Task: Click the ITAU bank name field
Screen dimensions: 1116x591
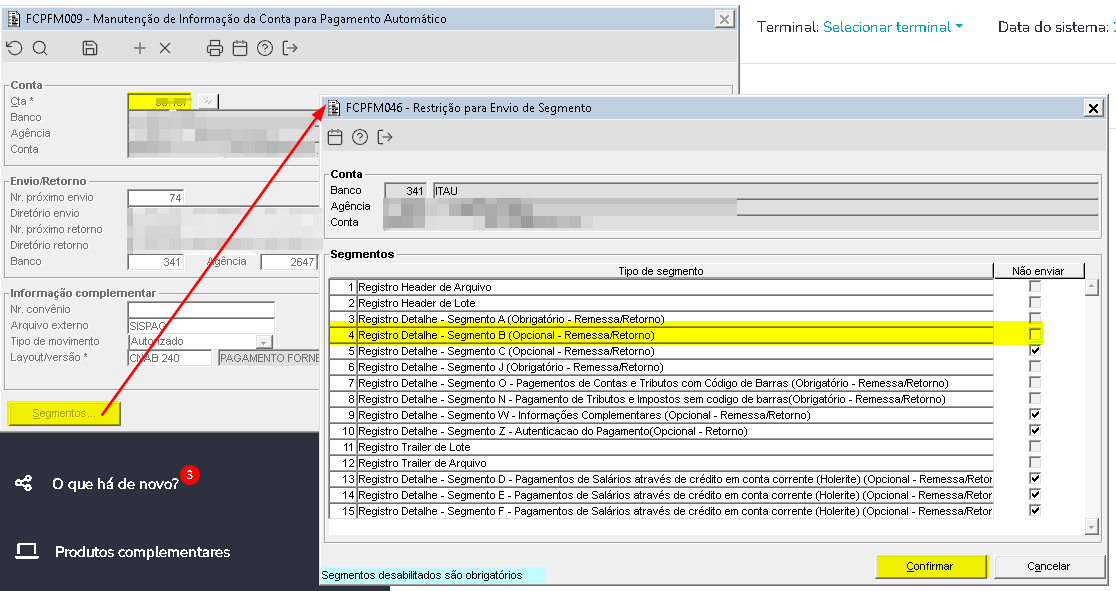Action: pyautogui.click(x=766, y=191)
